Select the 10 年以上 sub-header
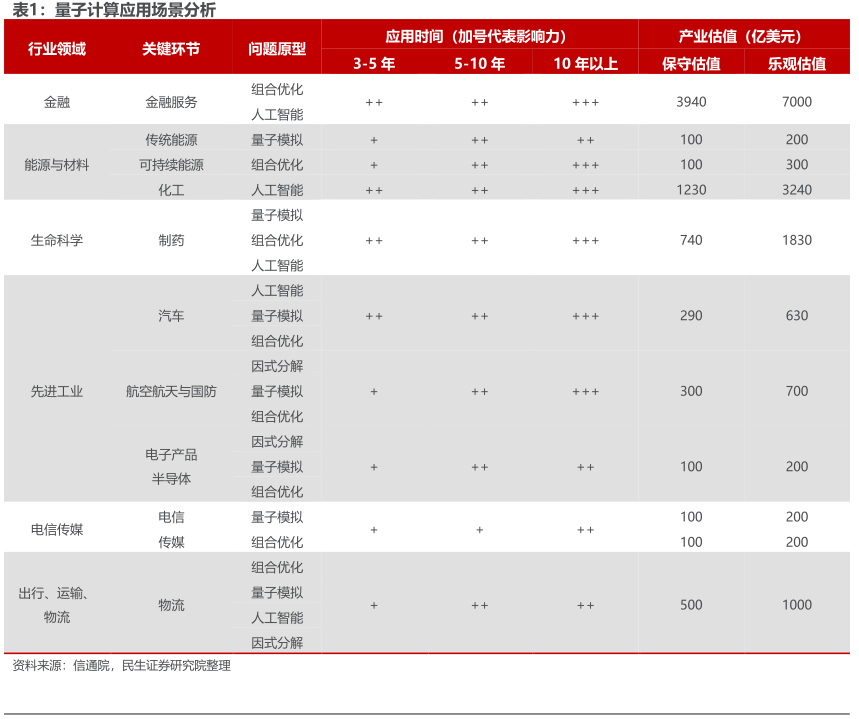This screenshot has height=719, width=859. 585,63
